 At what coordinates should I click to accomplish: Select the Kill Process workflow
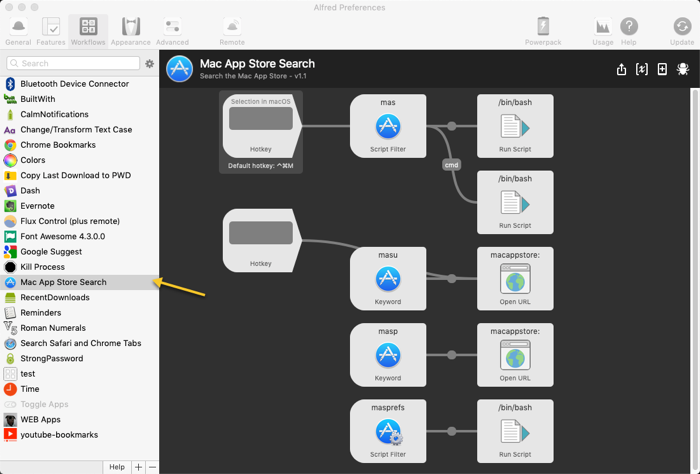coord(79,267)
